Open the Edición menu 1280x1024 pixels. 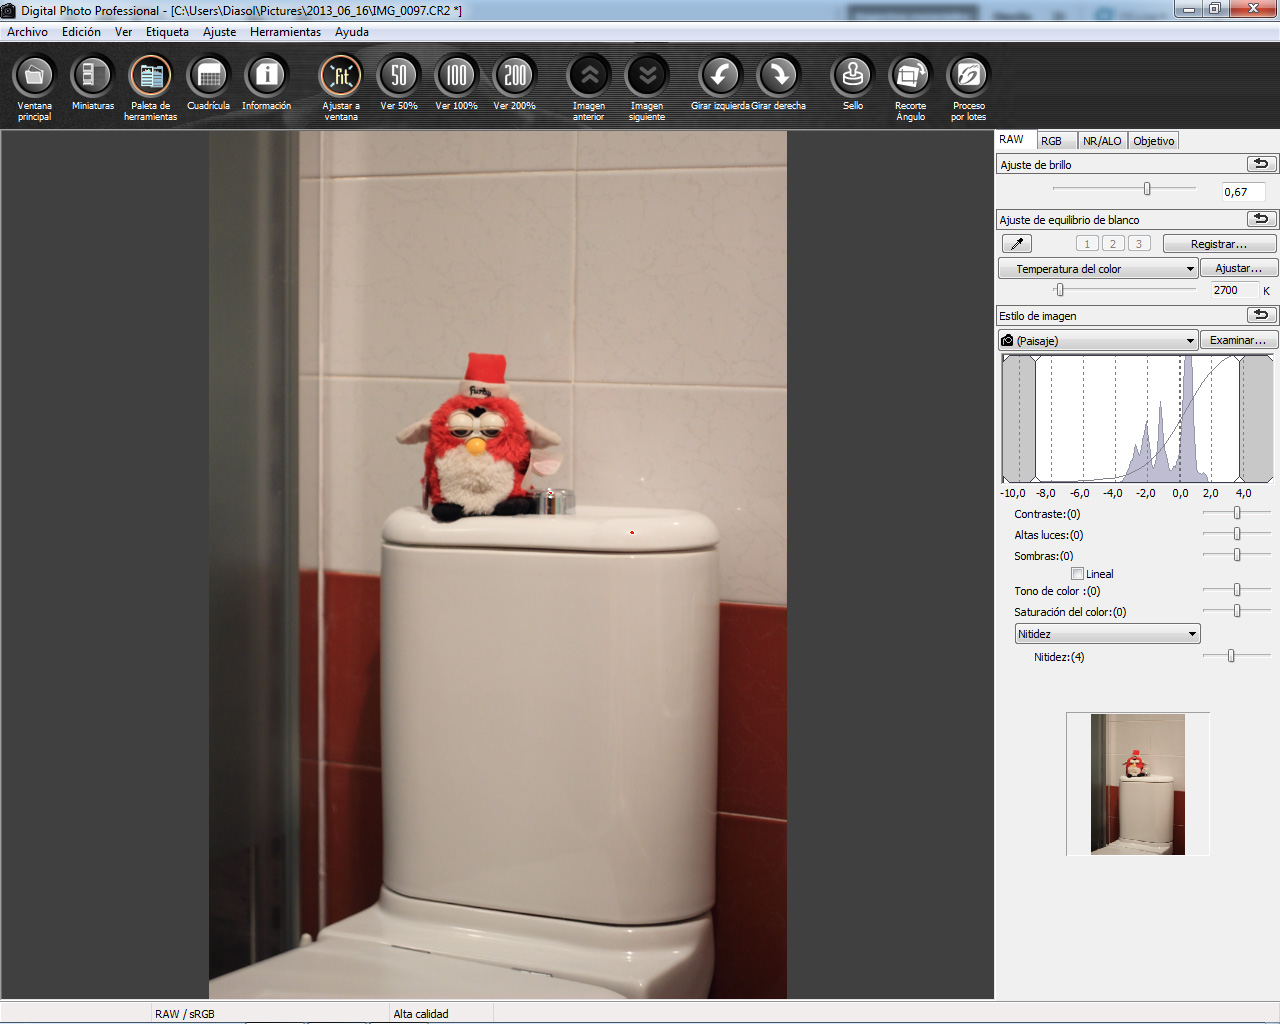(x=81, y=32)
